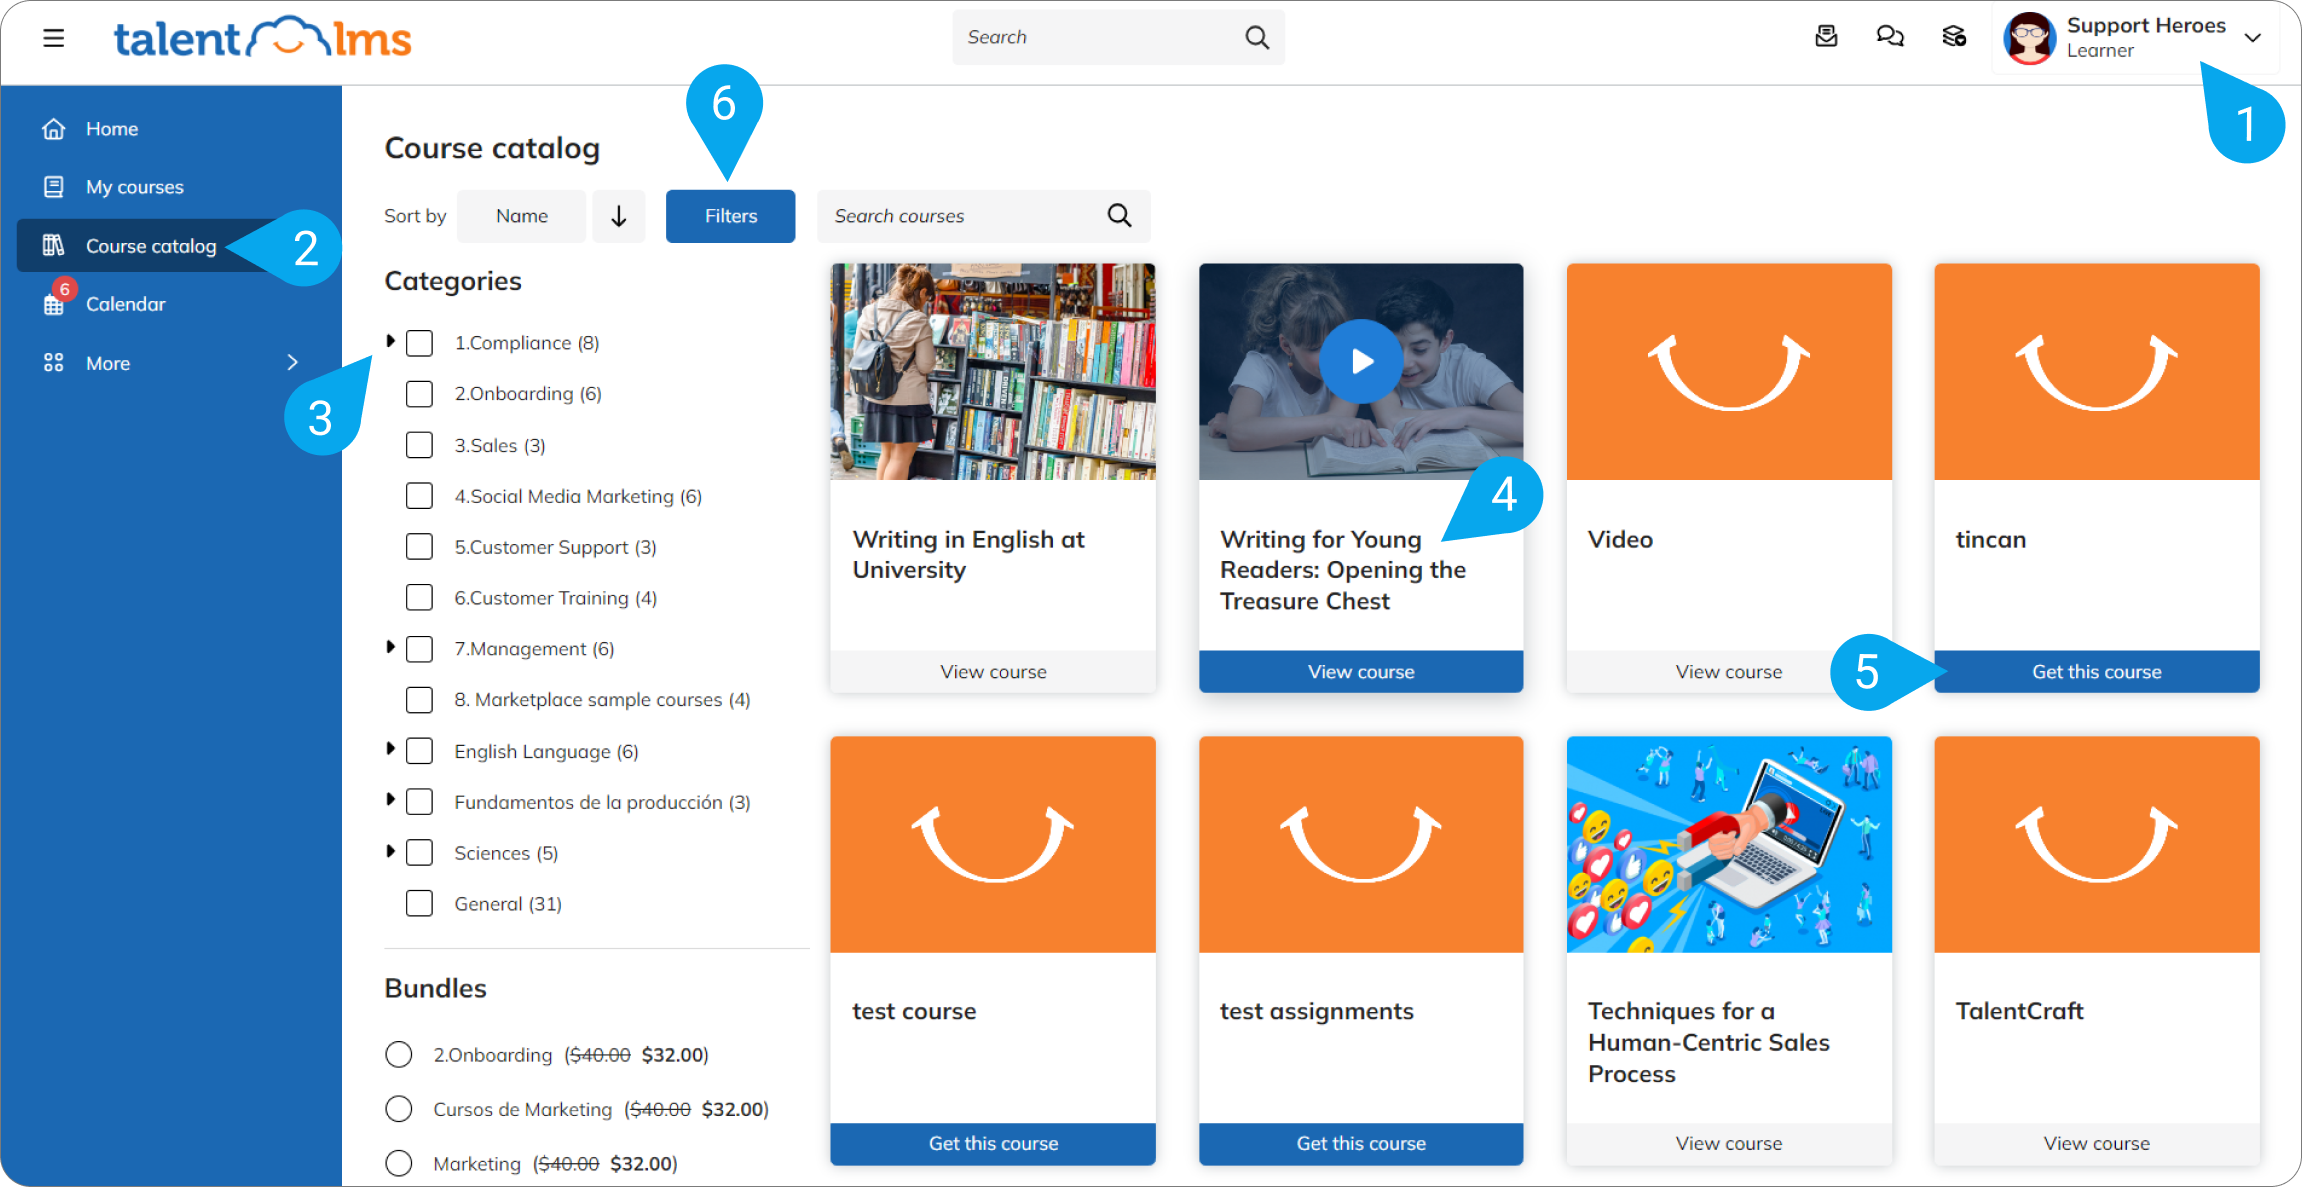The height and width of the screenshot is (1187, 2302).
Task: Go to My courses in the sidebar
Action: (134, 187)
